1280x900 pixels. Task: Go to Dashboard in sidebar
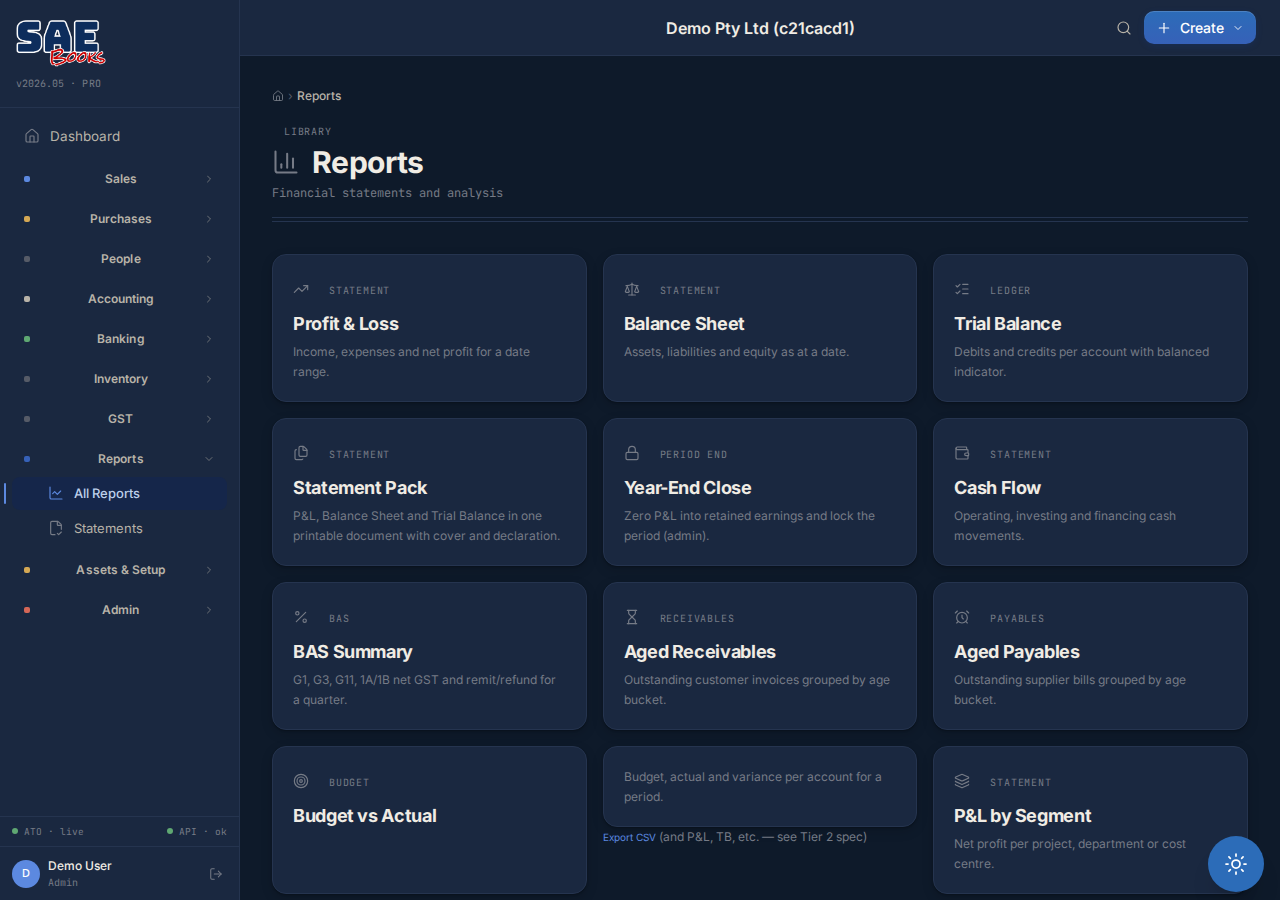(119, 136)
